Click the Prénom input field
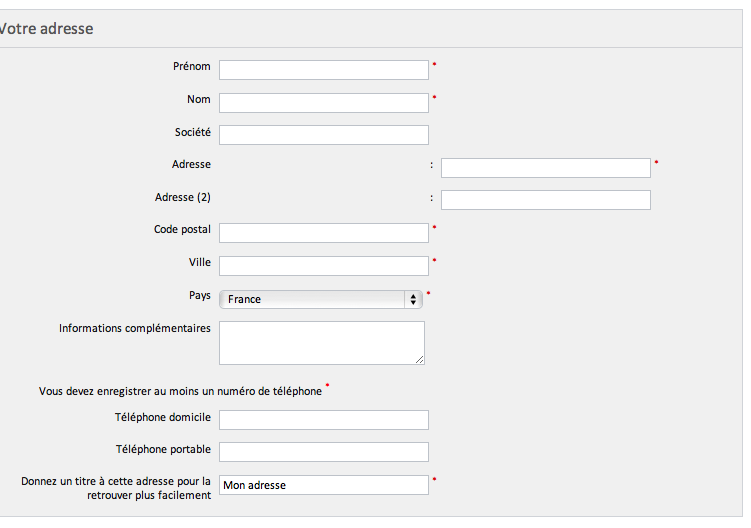The width and height of the screenshot is (751, 528). click(x=324, y=70)
